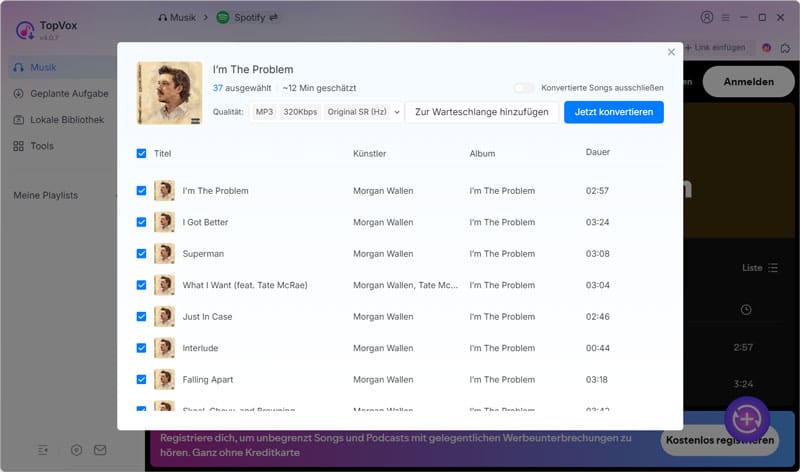The height and width of the screenshot is (472, 800).
Task: Click the Künstler column header
Action: click(369, 154)
